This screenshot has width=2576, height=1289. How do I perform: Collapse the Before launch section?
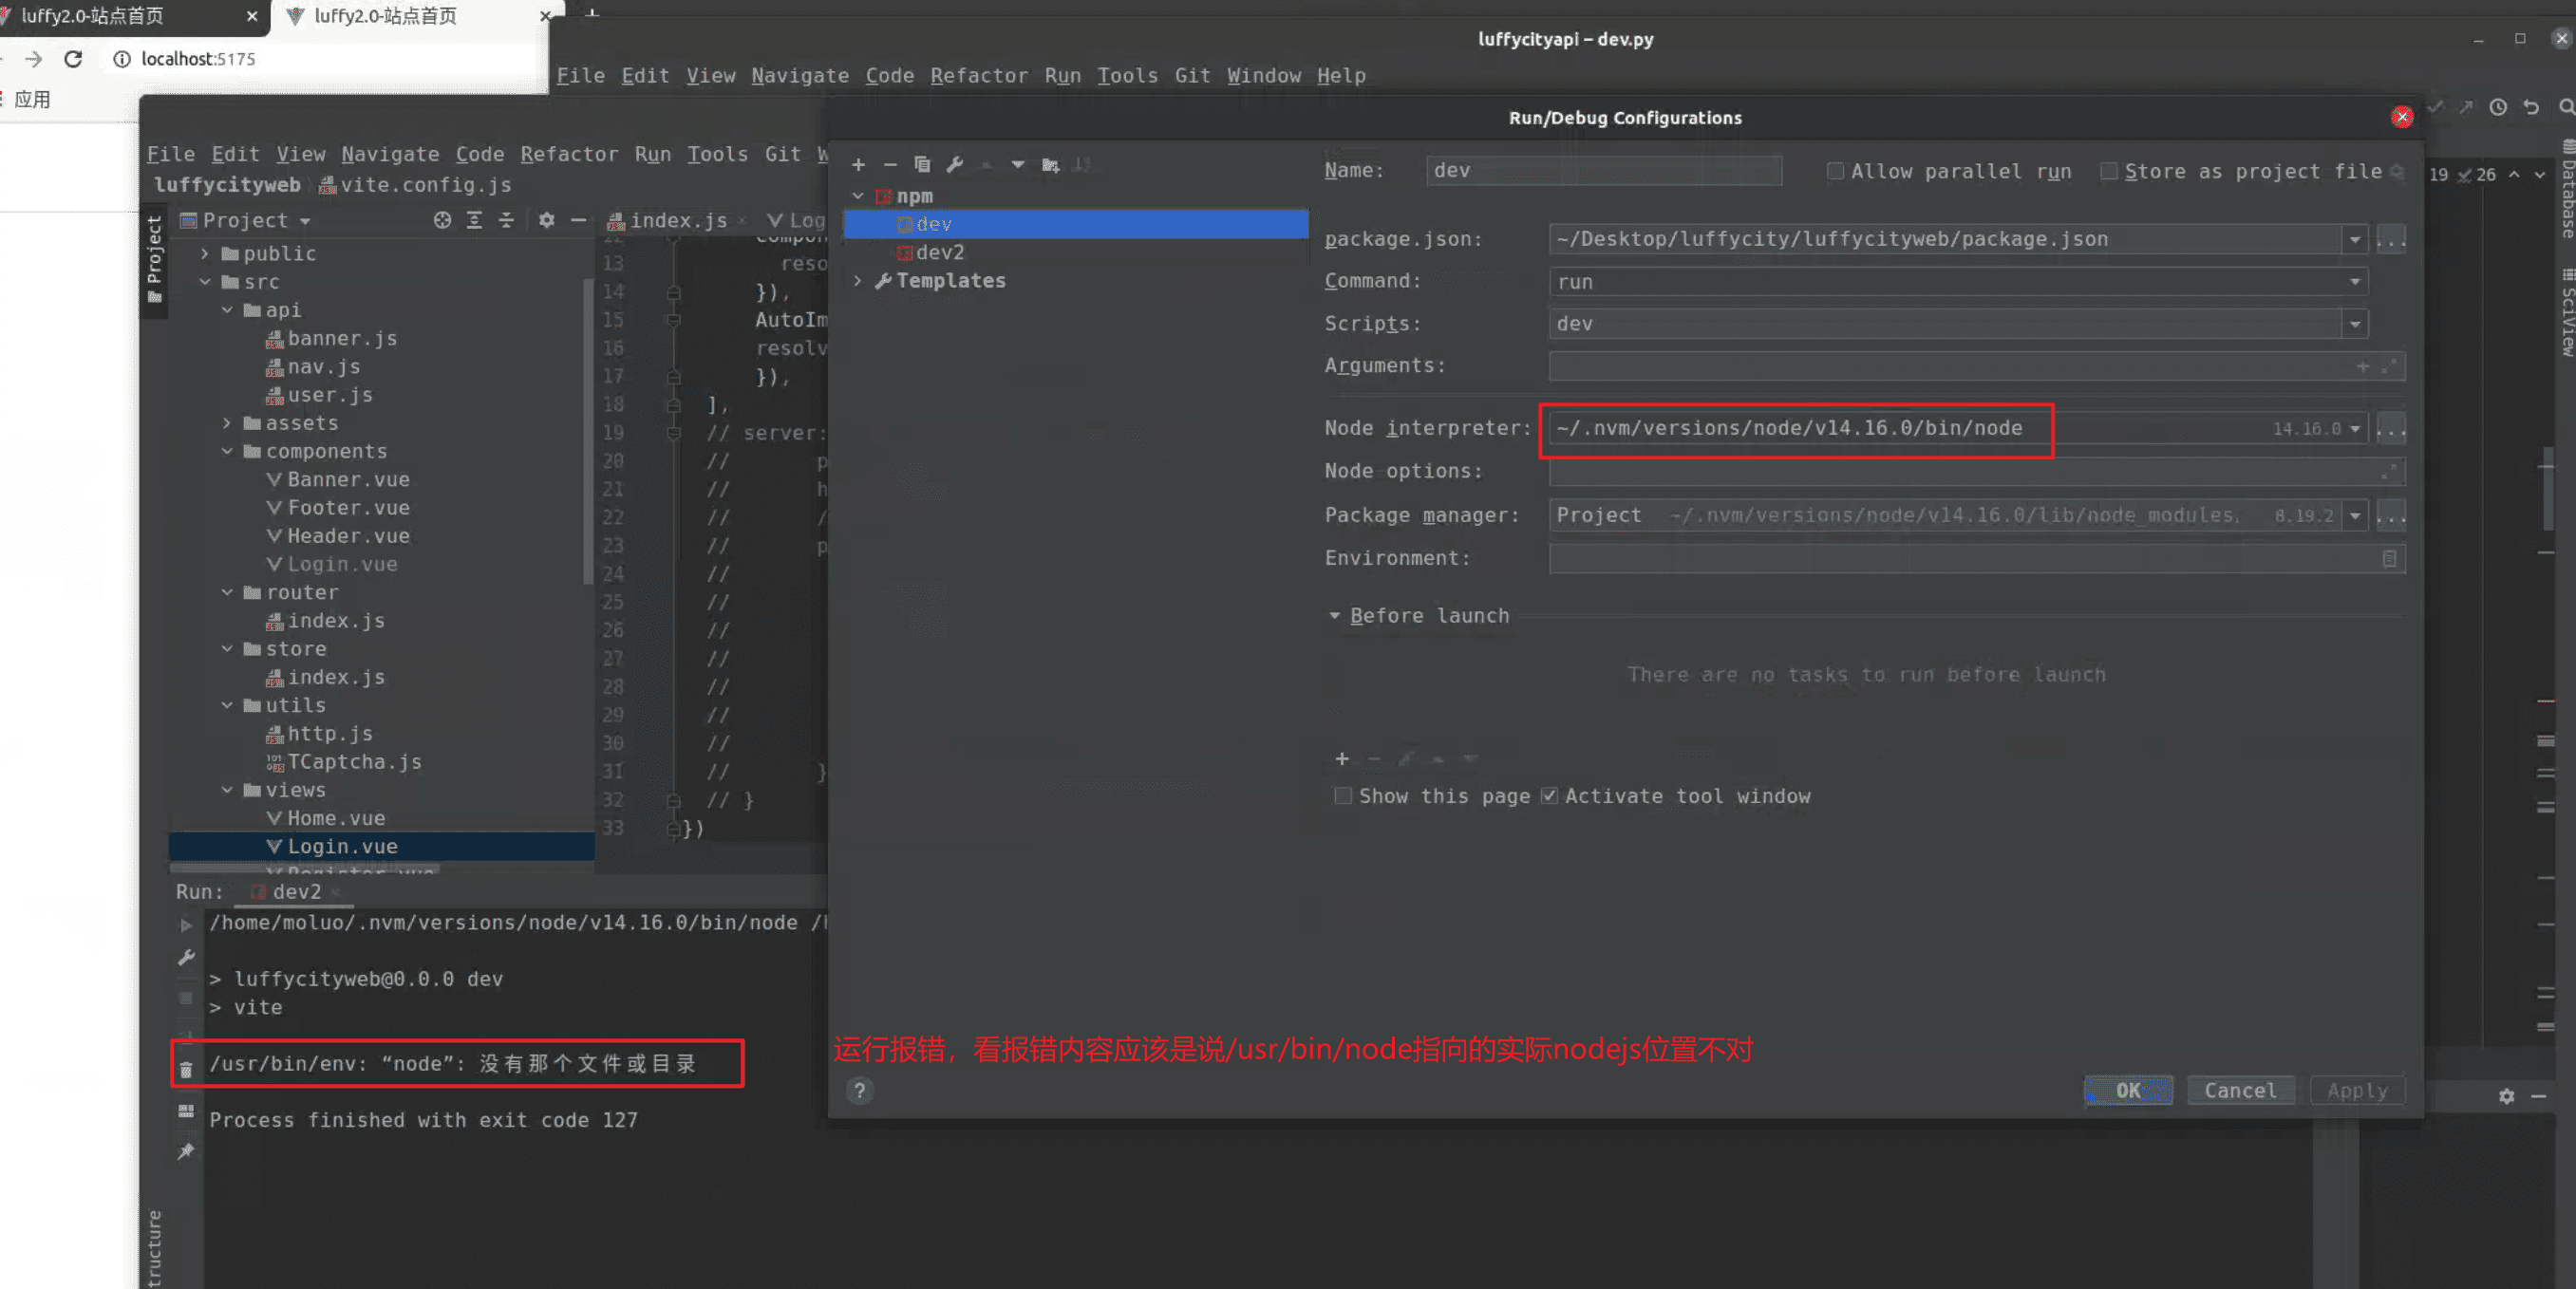pos(1334,616)
